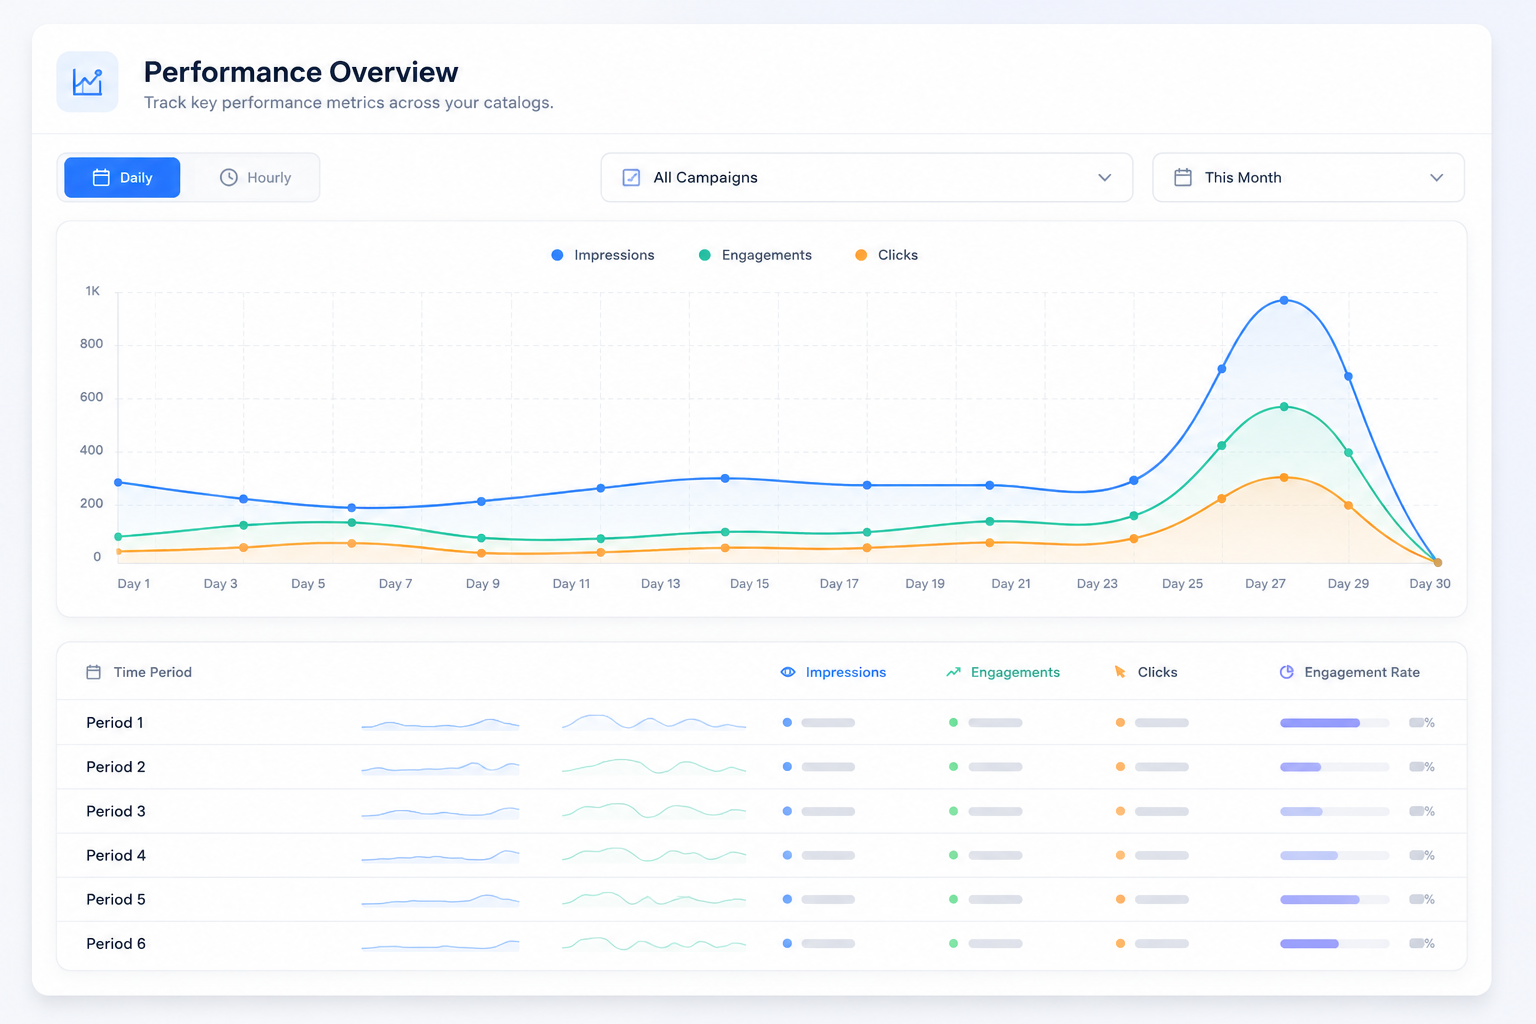Click the pie icon beside Engagement Rate
This screenshot has height=1024, width=1536.
pyautogui.click(x=1287, y=672)
